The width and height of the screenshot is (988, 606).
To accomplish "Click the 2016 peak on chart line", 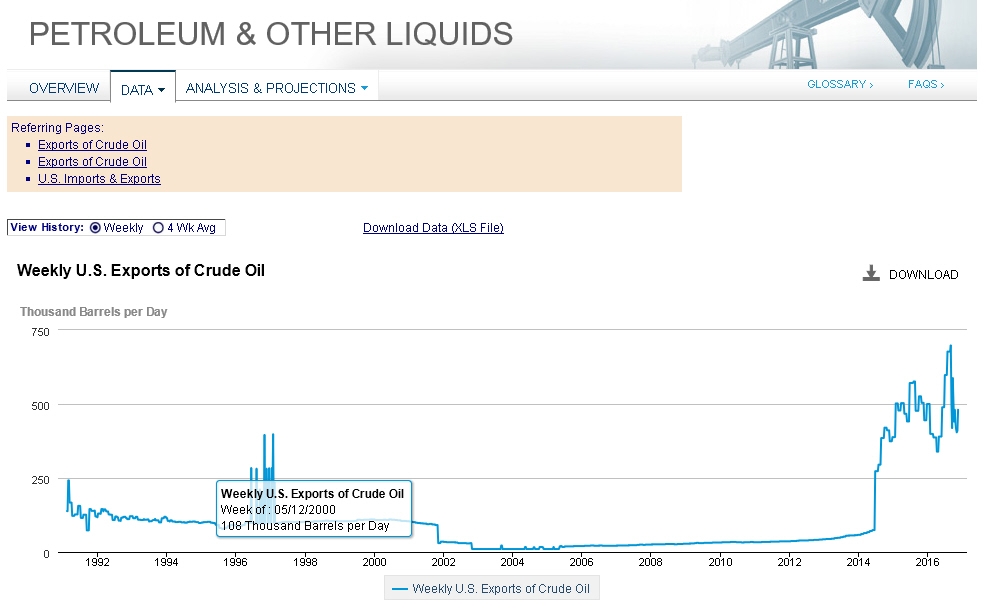I will pos(950,347).
